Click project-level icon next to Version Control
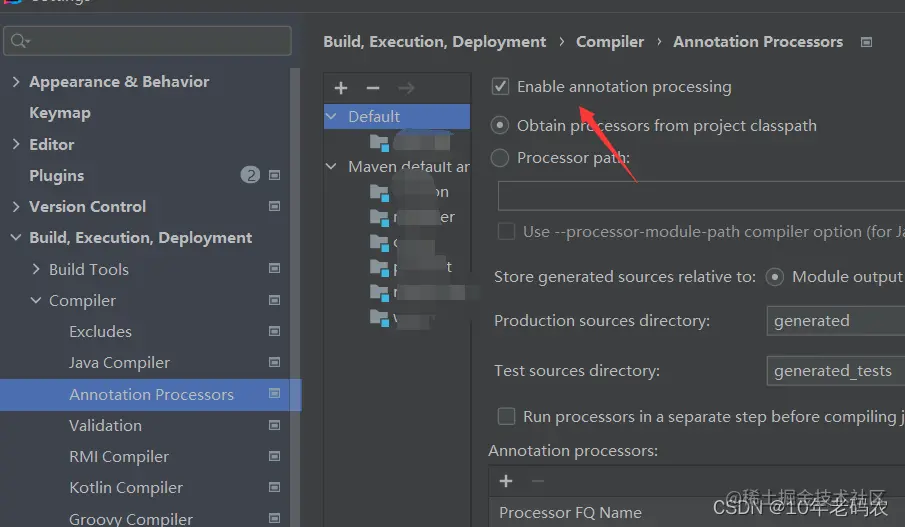This screenshot has width=905, height=527. click(x=275, y=206)
